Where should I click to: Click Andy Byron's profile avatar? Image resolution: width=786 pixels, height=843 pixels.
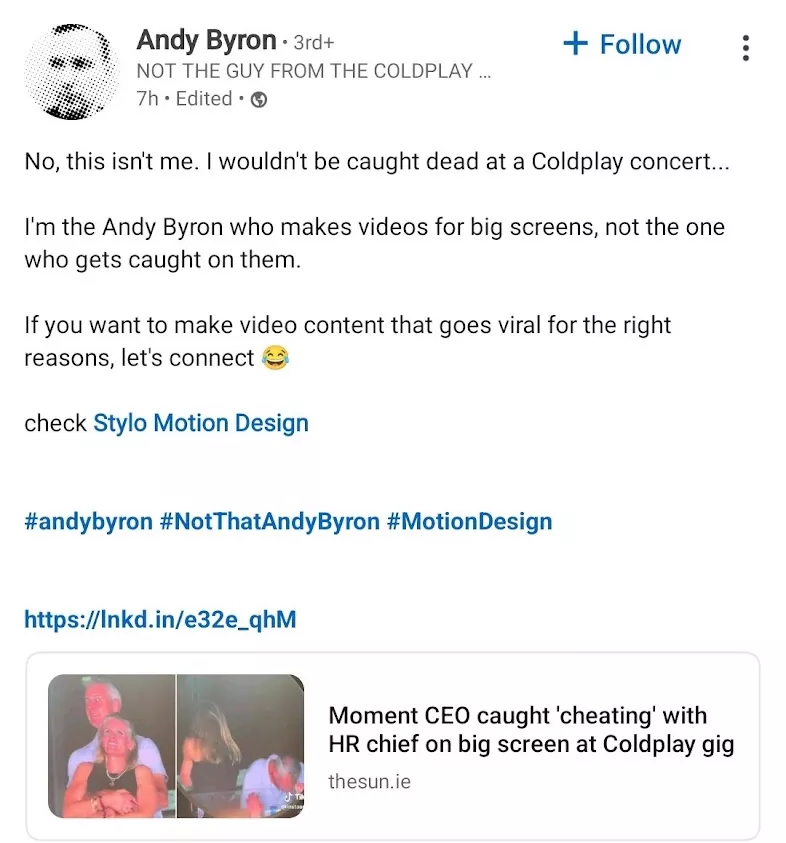pyautogui.click(x=69, y=71)
